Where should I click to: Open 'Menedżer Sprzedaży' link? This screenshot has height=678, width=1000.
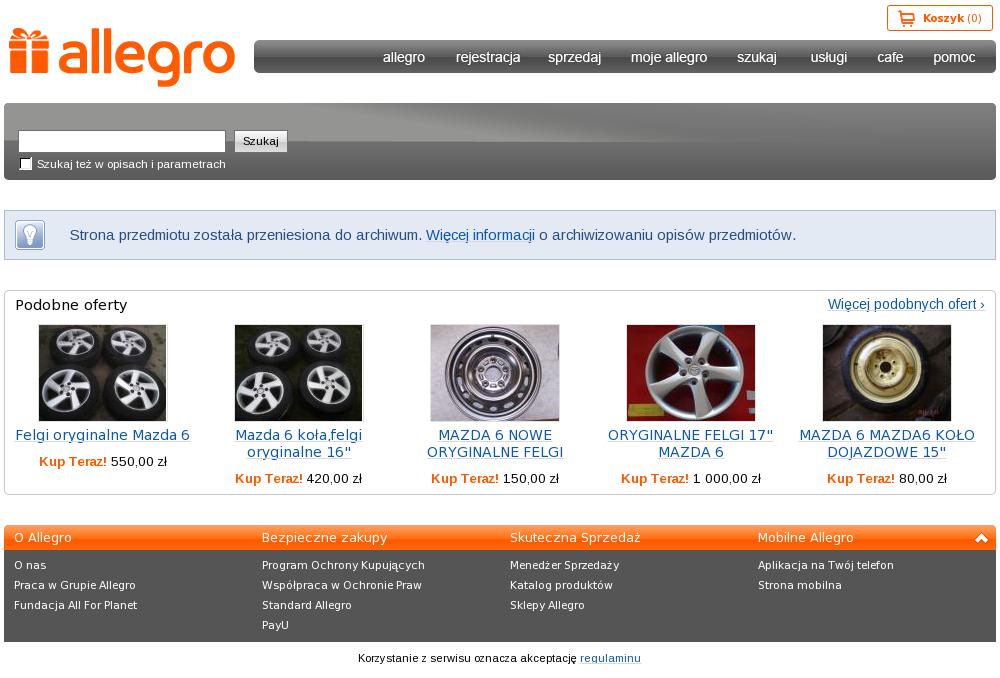click(x=564, y=565)
